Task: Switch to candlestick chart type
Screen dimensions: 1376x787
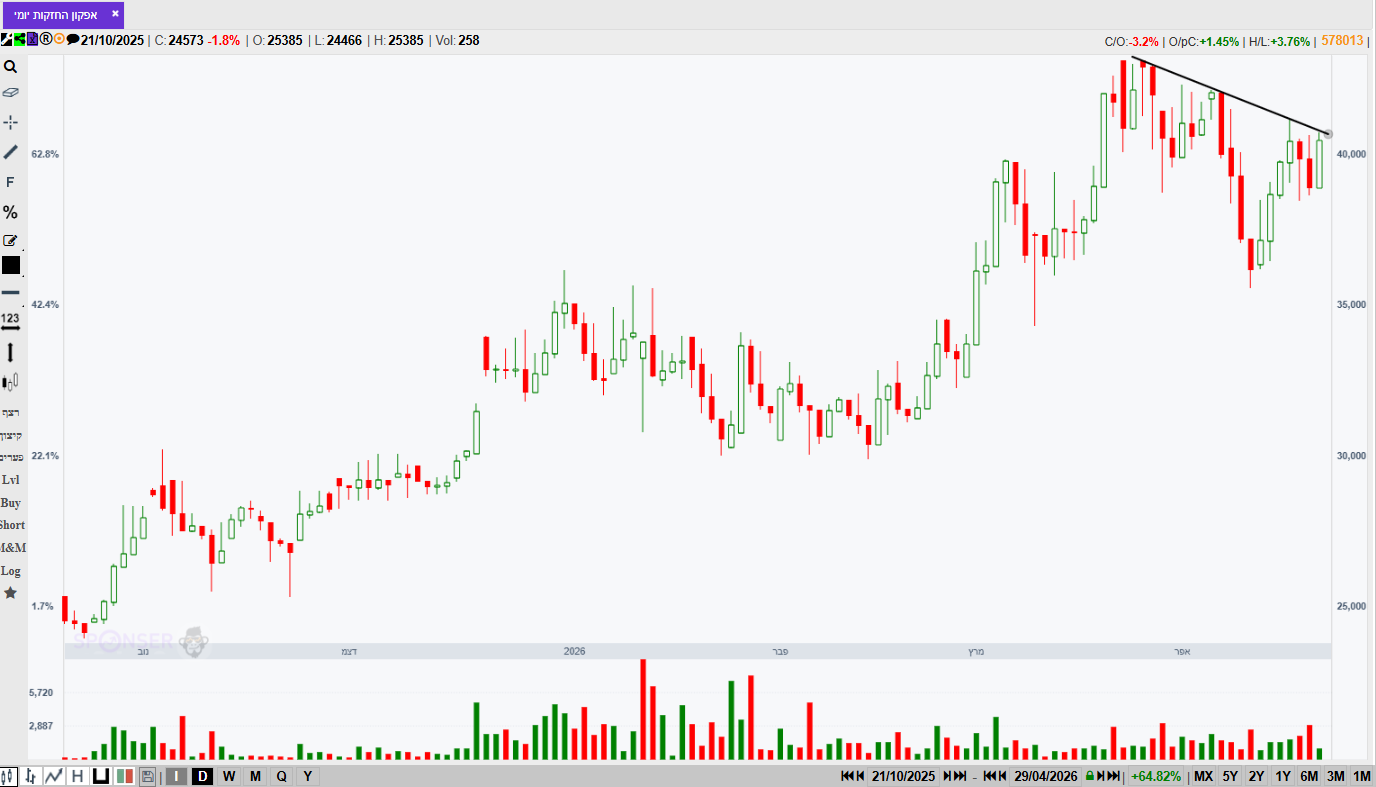Action: pyautogui.click(x=9, y=776)
